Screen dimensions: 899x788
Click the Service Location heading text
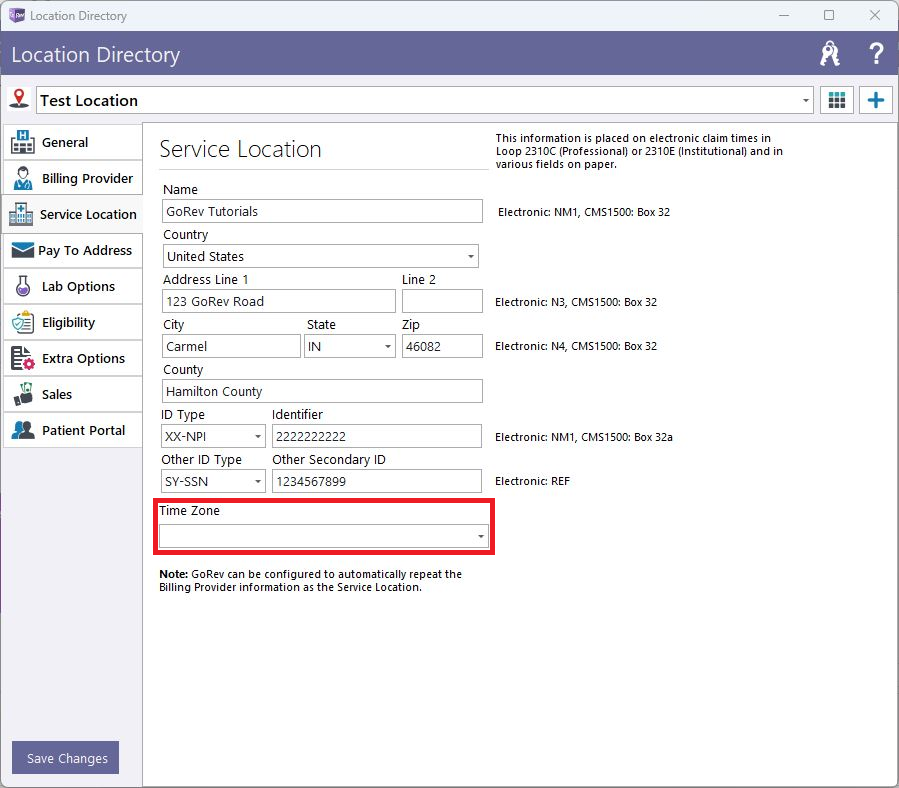pos(240,149)
